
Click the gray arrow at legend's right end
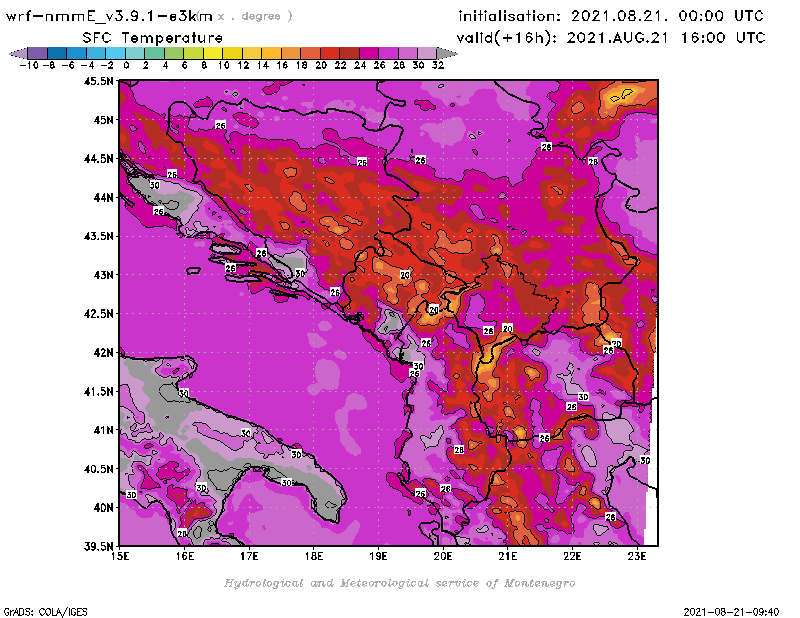click(x=447, y=53)
